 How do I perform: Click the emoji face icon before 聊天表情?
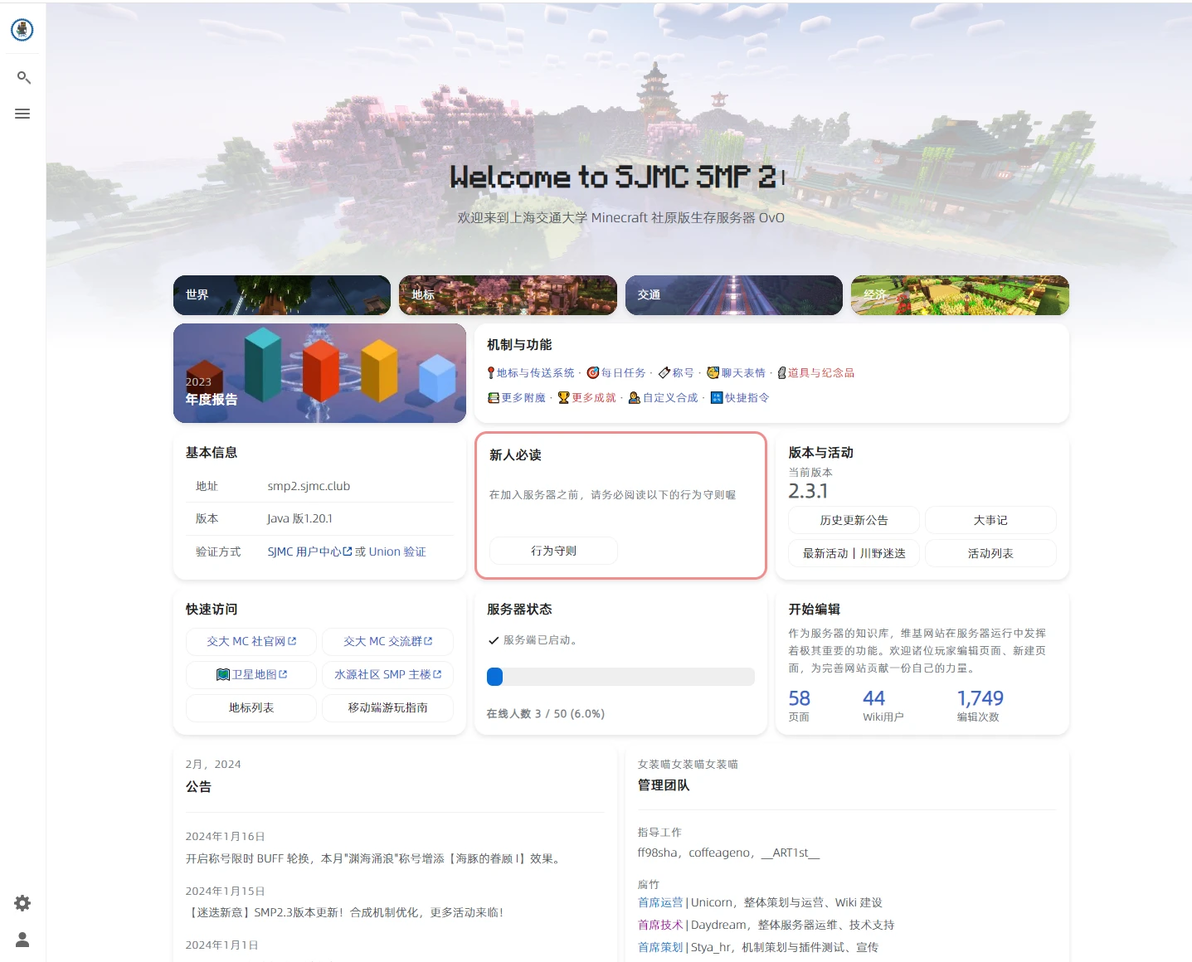coord(713,373)
